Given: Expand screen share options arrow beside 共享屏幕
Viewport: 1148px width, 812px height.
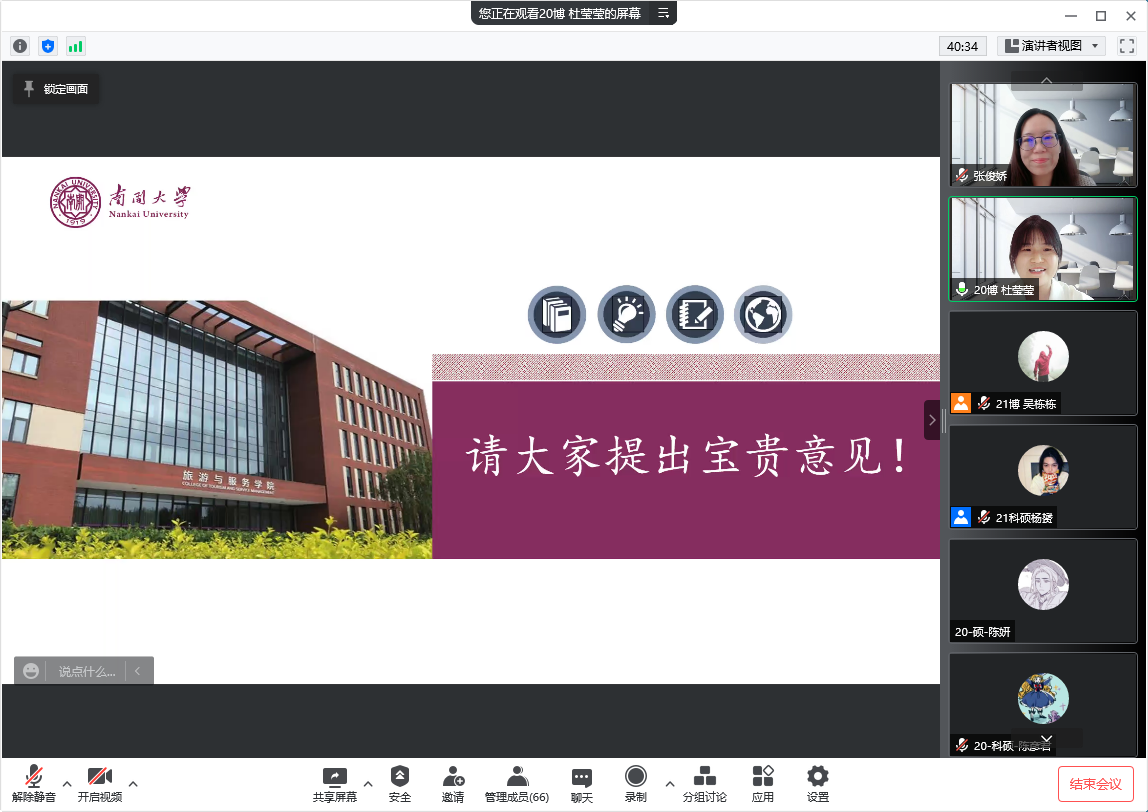Looking at the screenshot, I should point(368,783).
